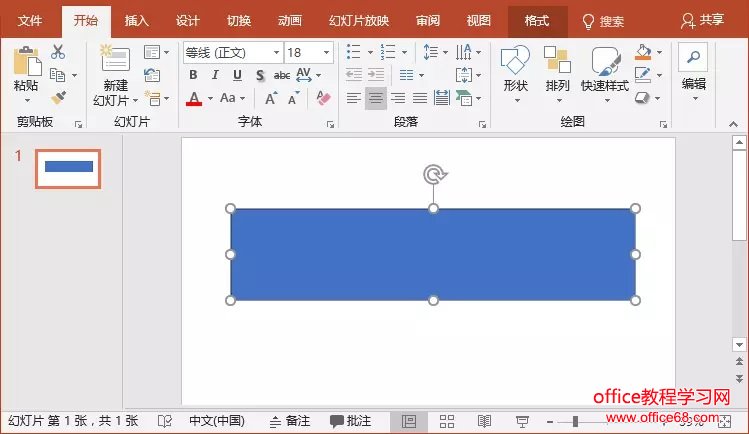This screenshot has height=434, width=749.
Task: Open the 动画 (Animations) tab
Action: pos(290,20)
